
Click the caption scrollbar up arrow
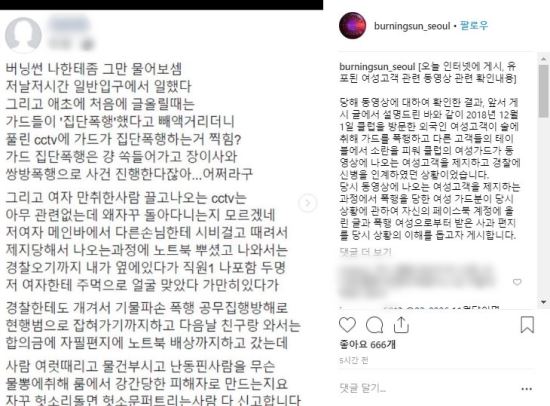coord(544,59)
